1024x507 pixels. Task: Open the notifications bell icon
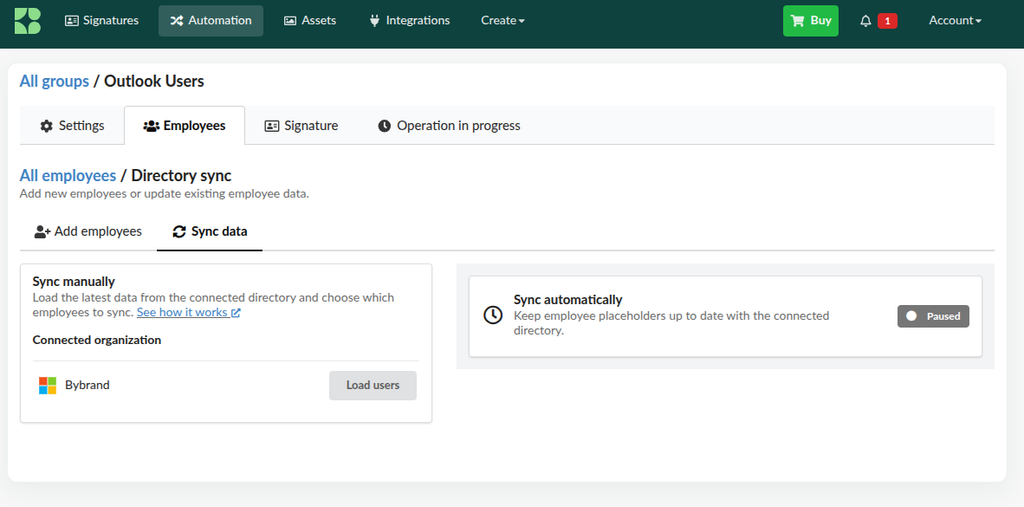[866, 21]
